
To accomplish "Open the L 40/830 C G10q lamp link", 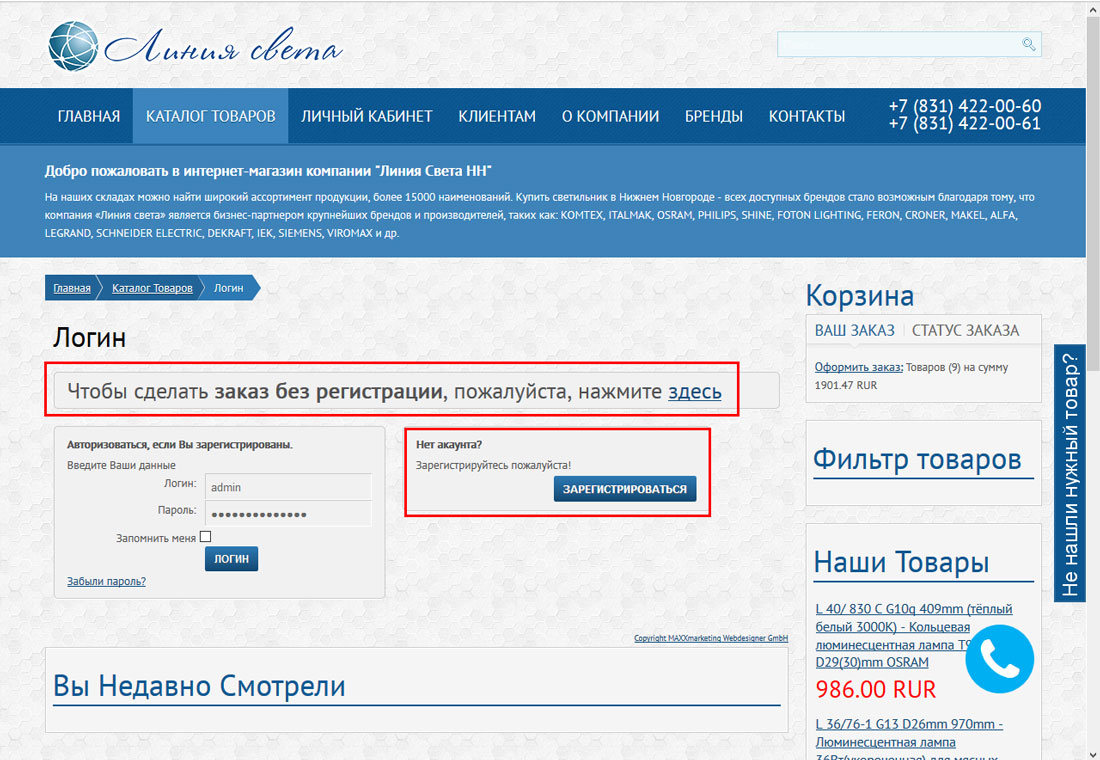I will (x=913, y=636).
